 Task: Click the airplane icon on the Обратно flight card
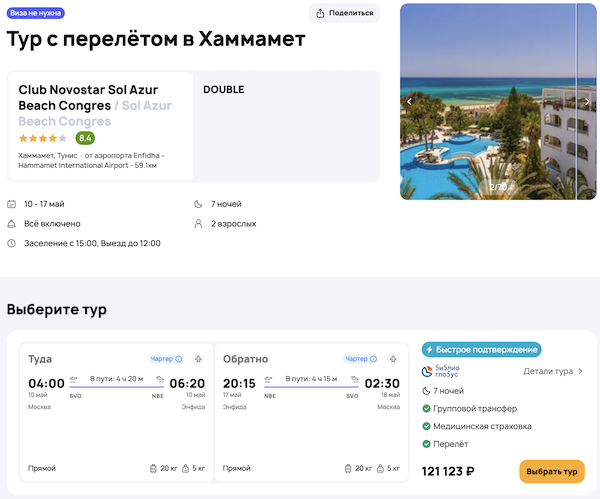coord(393,359)
